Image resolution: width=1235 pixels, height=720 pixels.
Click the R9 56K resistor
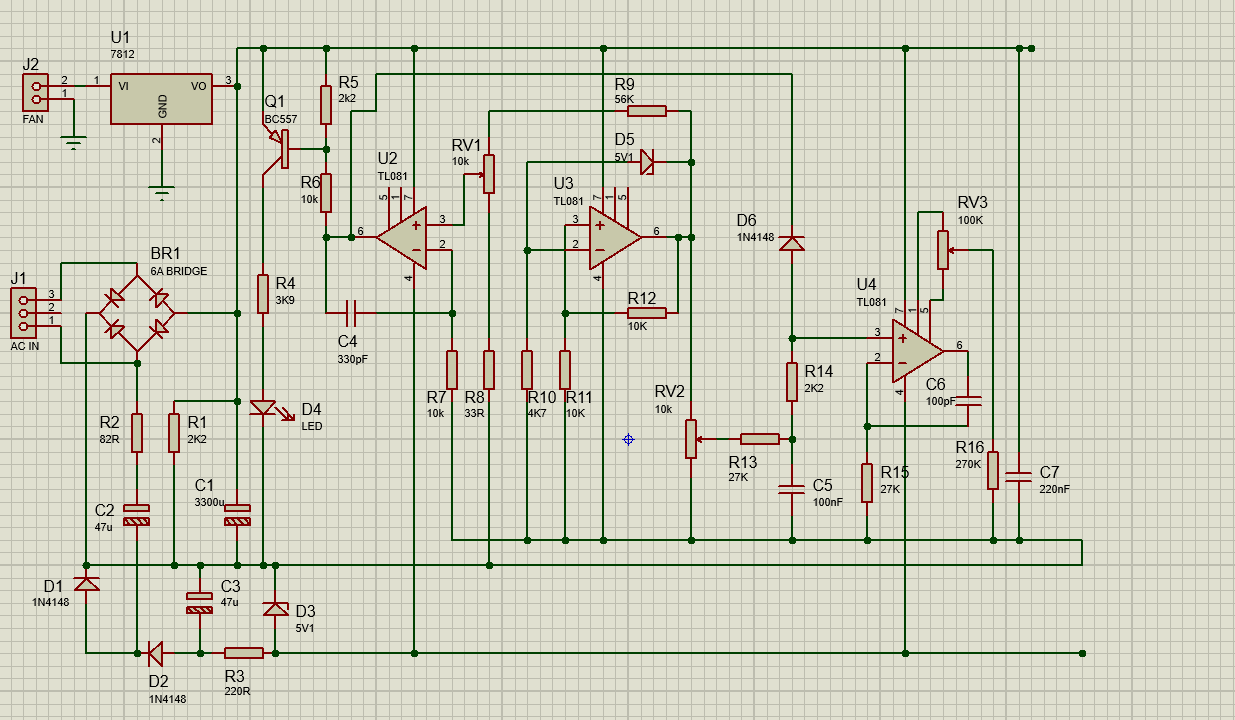coord(647,111)
